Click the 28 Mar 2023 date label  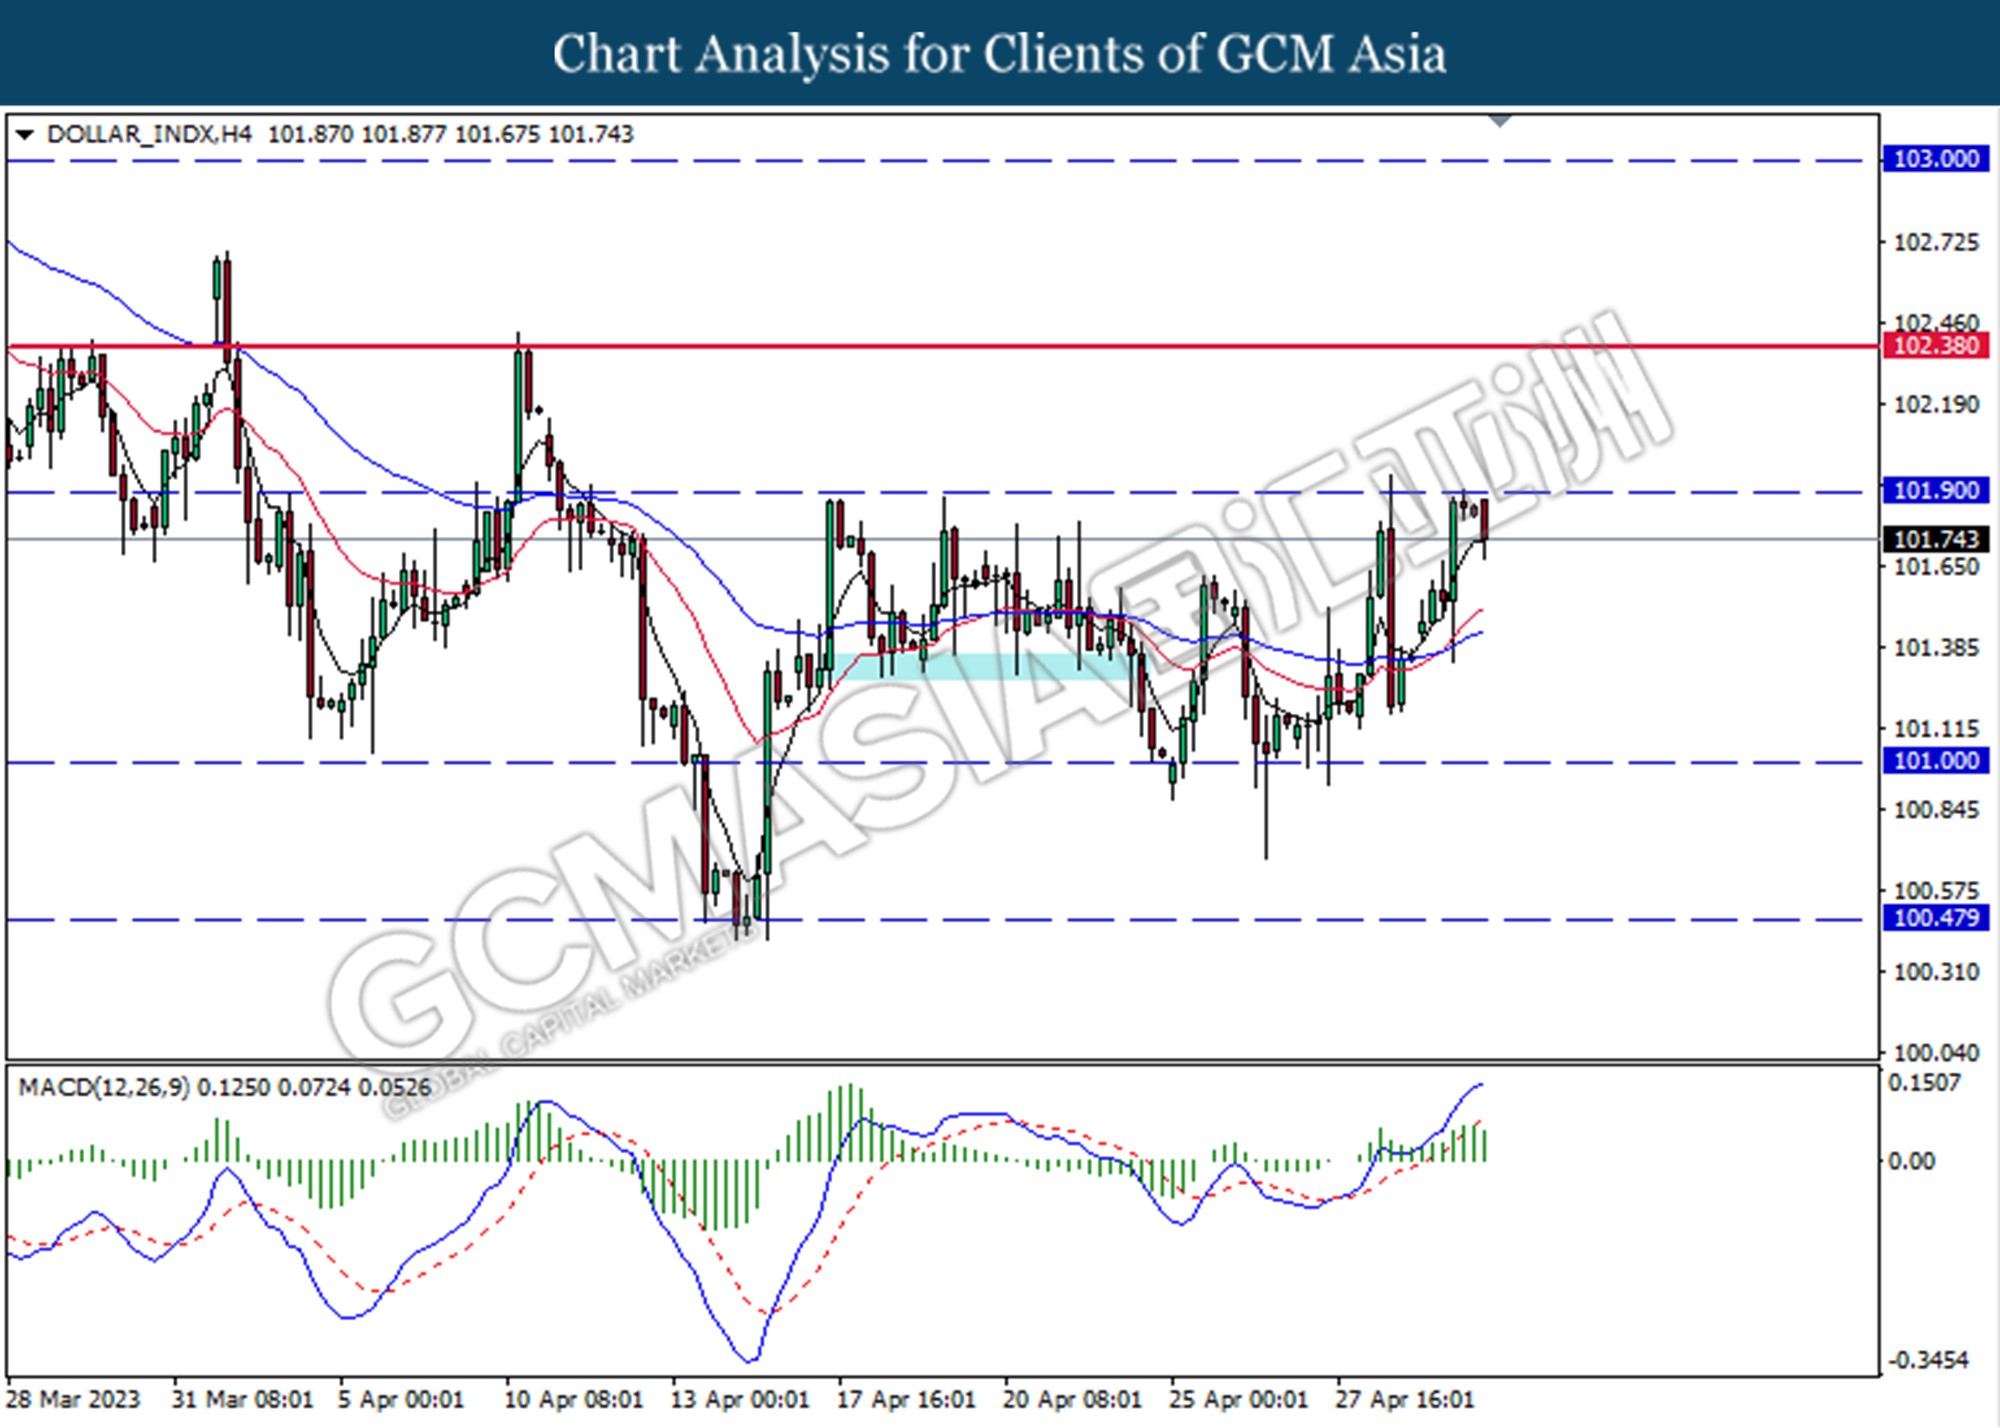click(x=73, y=1399)
